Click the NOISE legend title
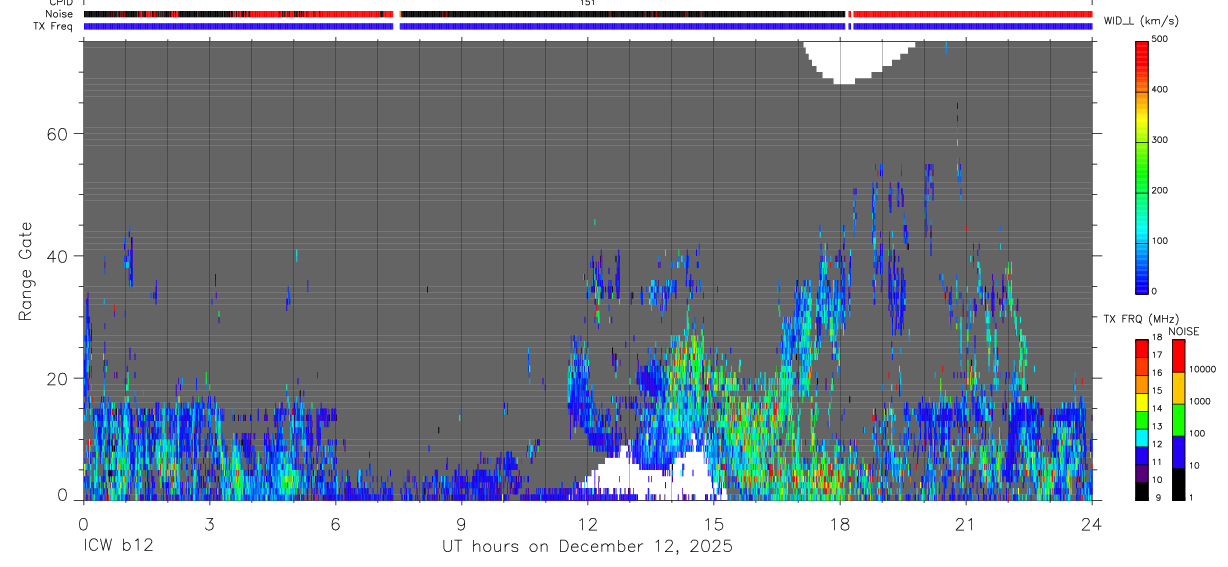 coord(1184,331)
